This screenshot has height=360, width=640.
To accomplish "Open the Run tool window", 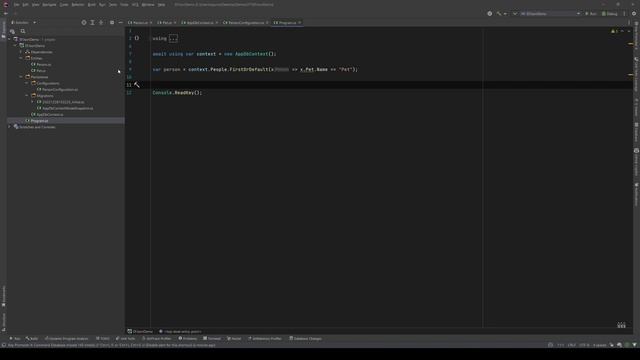I will click(x=15, y=338).
